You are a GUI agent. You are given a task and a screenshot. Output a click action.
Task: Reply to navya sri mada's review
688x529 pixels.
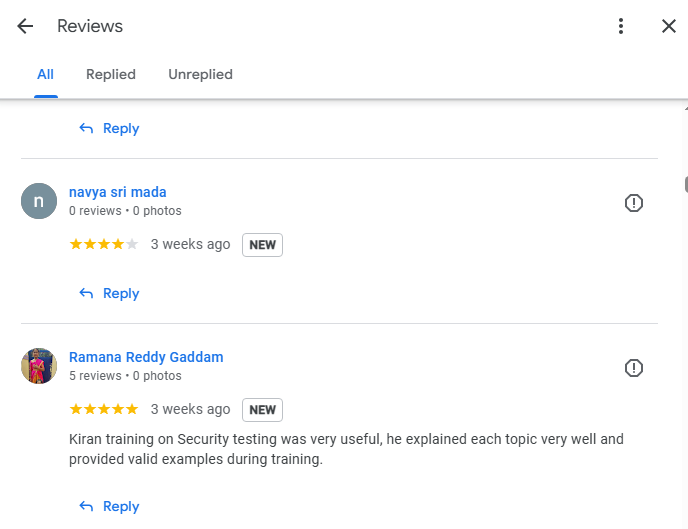[x=109, y=293]
